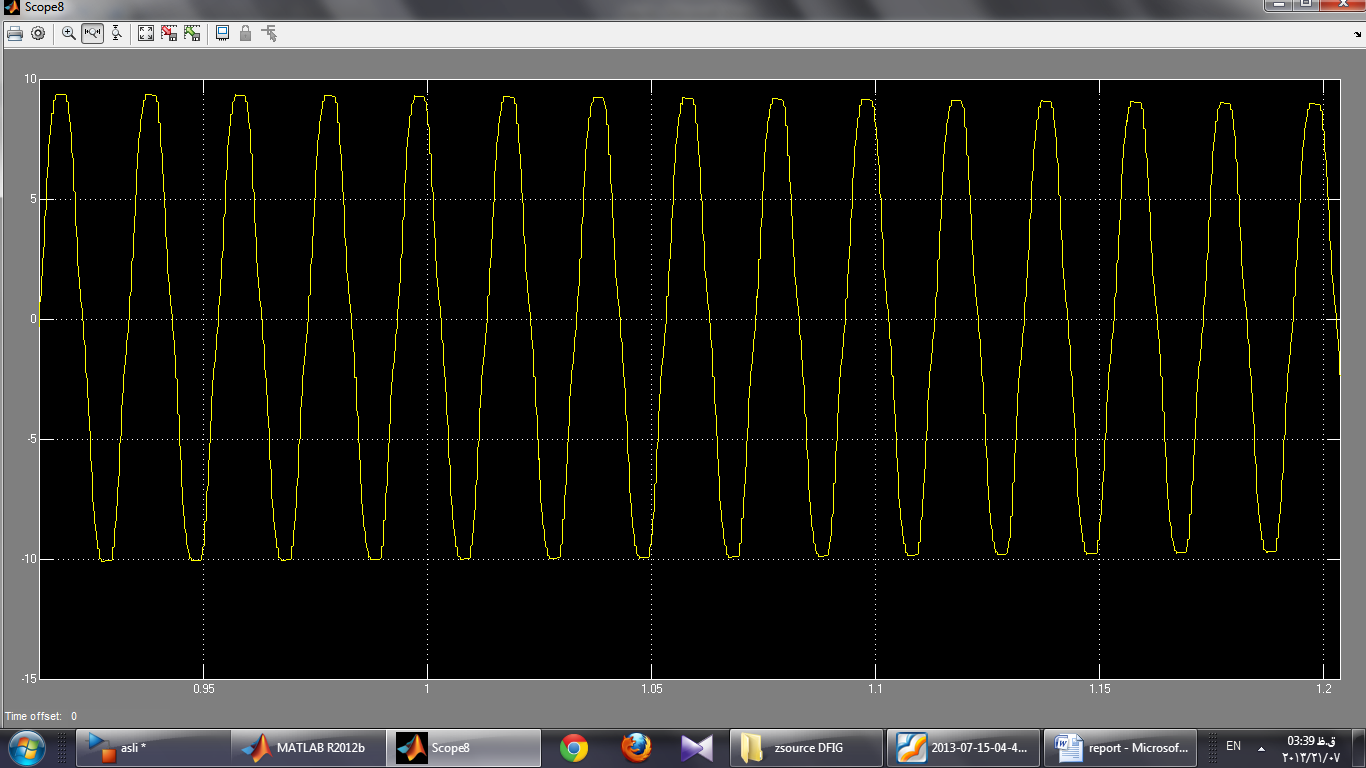Click the EN language indicator

coord(1233,746)
